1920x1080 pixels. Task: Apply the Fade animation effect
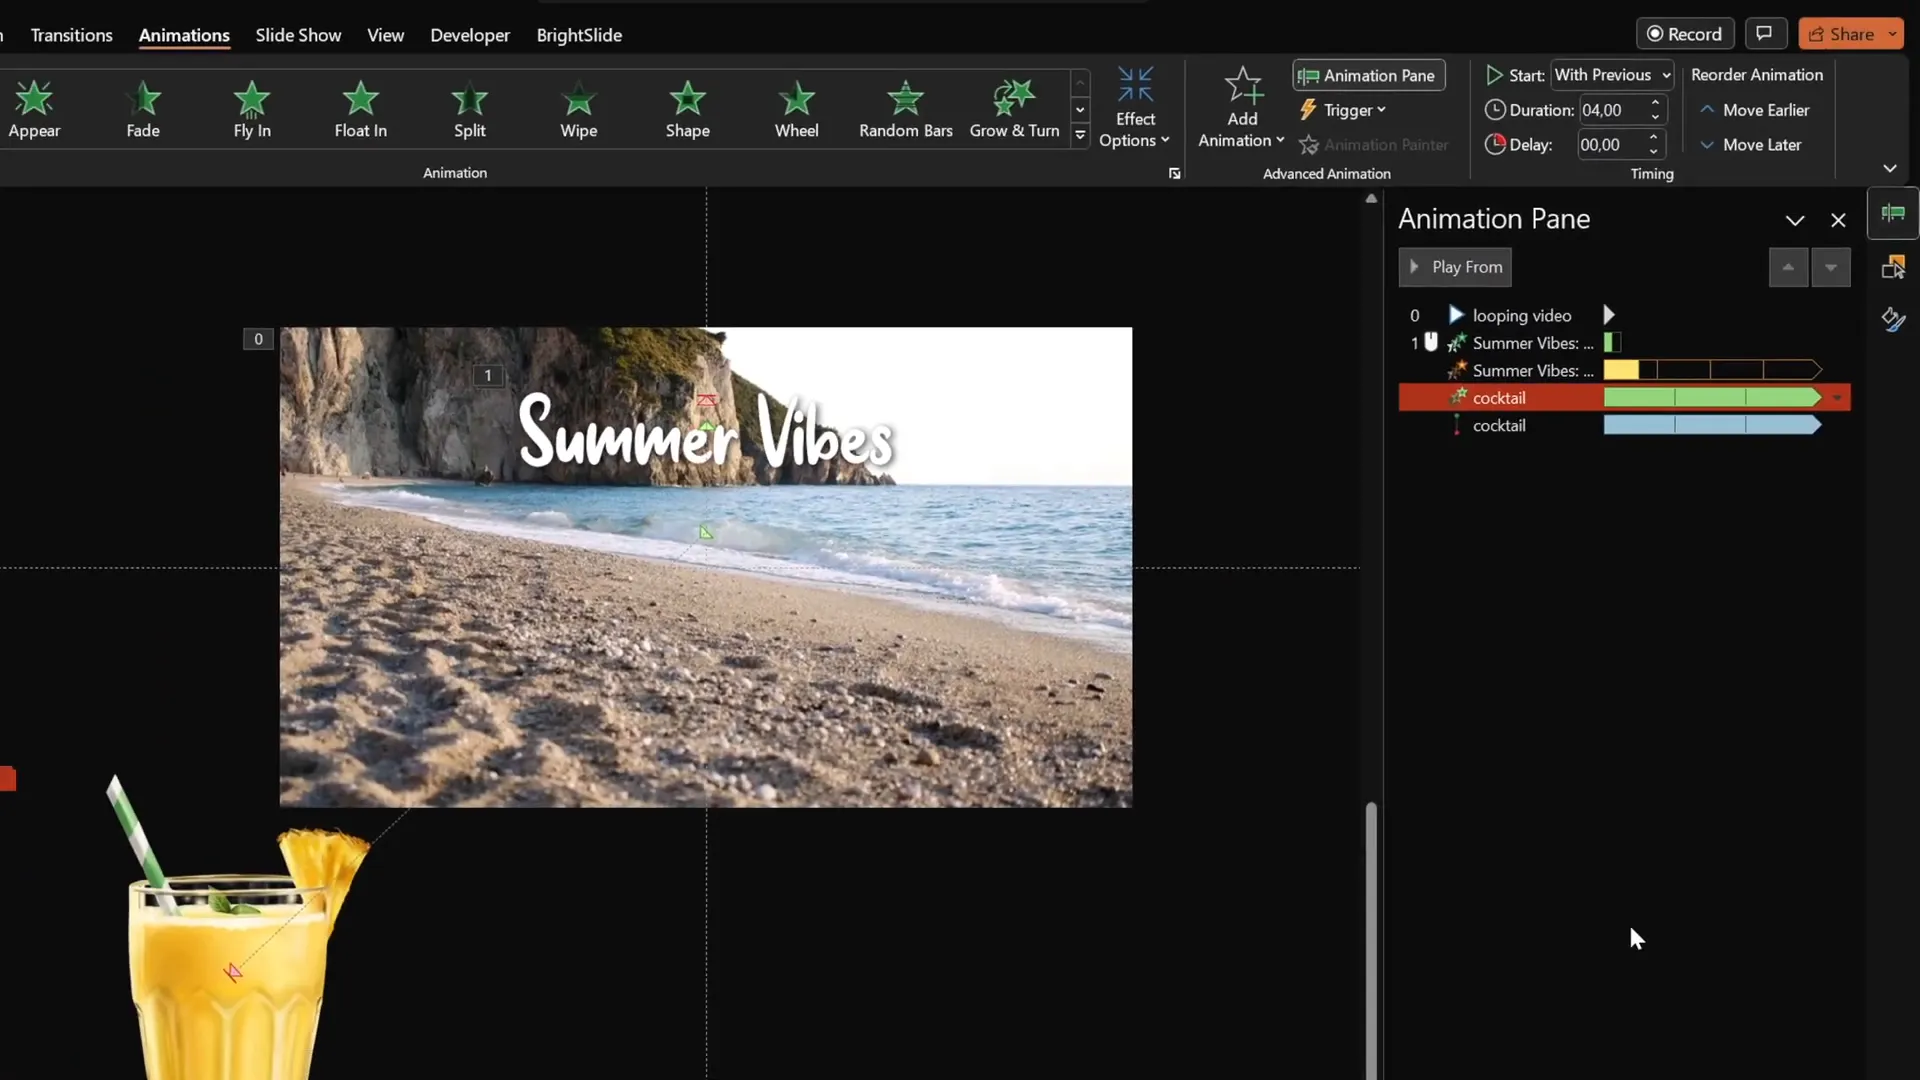(x=143, y=110)
